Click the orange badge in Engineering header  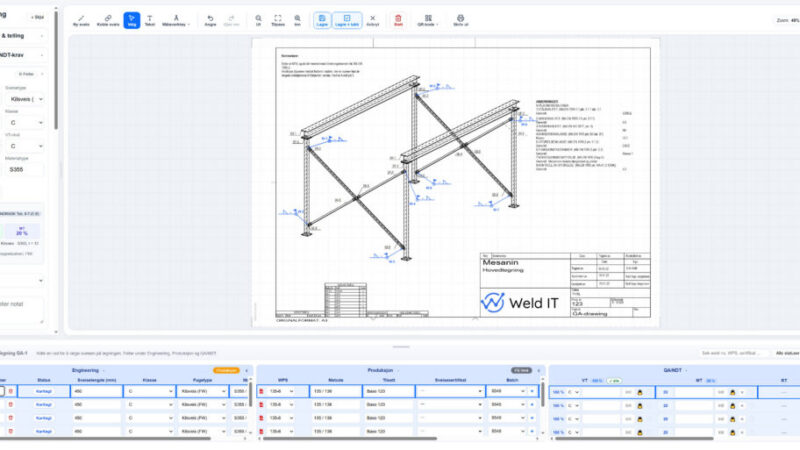(226, 370)
